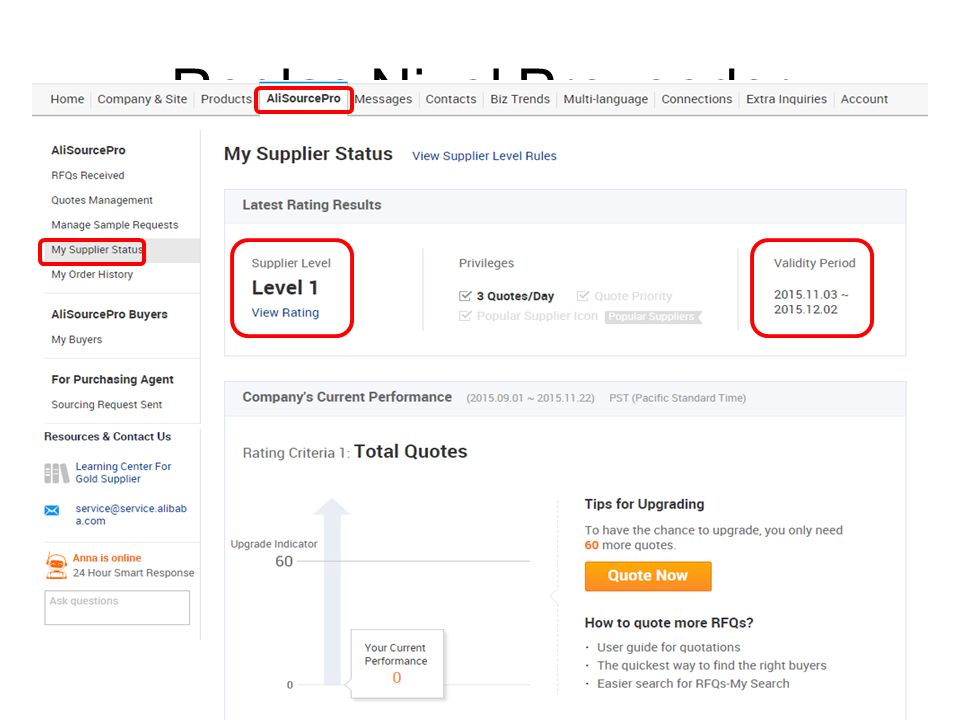Click the 60 more quotes figure

(591, 546)
